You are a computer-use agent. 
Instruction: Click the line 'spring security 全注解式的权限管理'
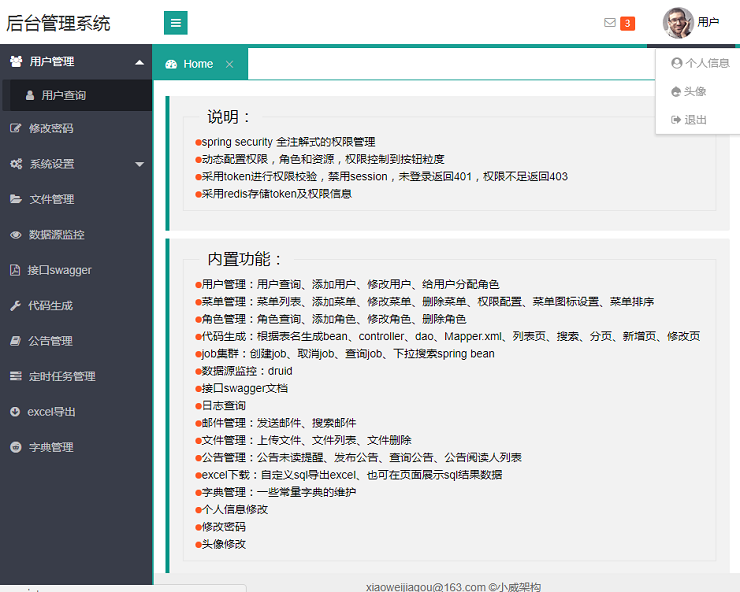(288, 142)
